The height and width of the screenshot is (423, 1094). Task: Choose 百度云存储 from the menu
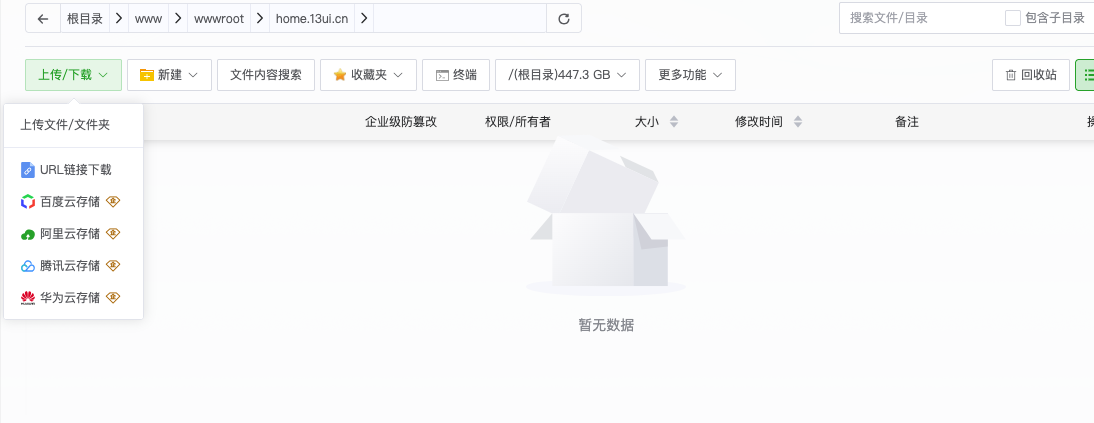coord(70,202)
